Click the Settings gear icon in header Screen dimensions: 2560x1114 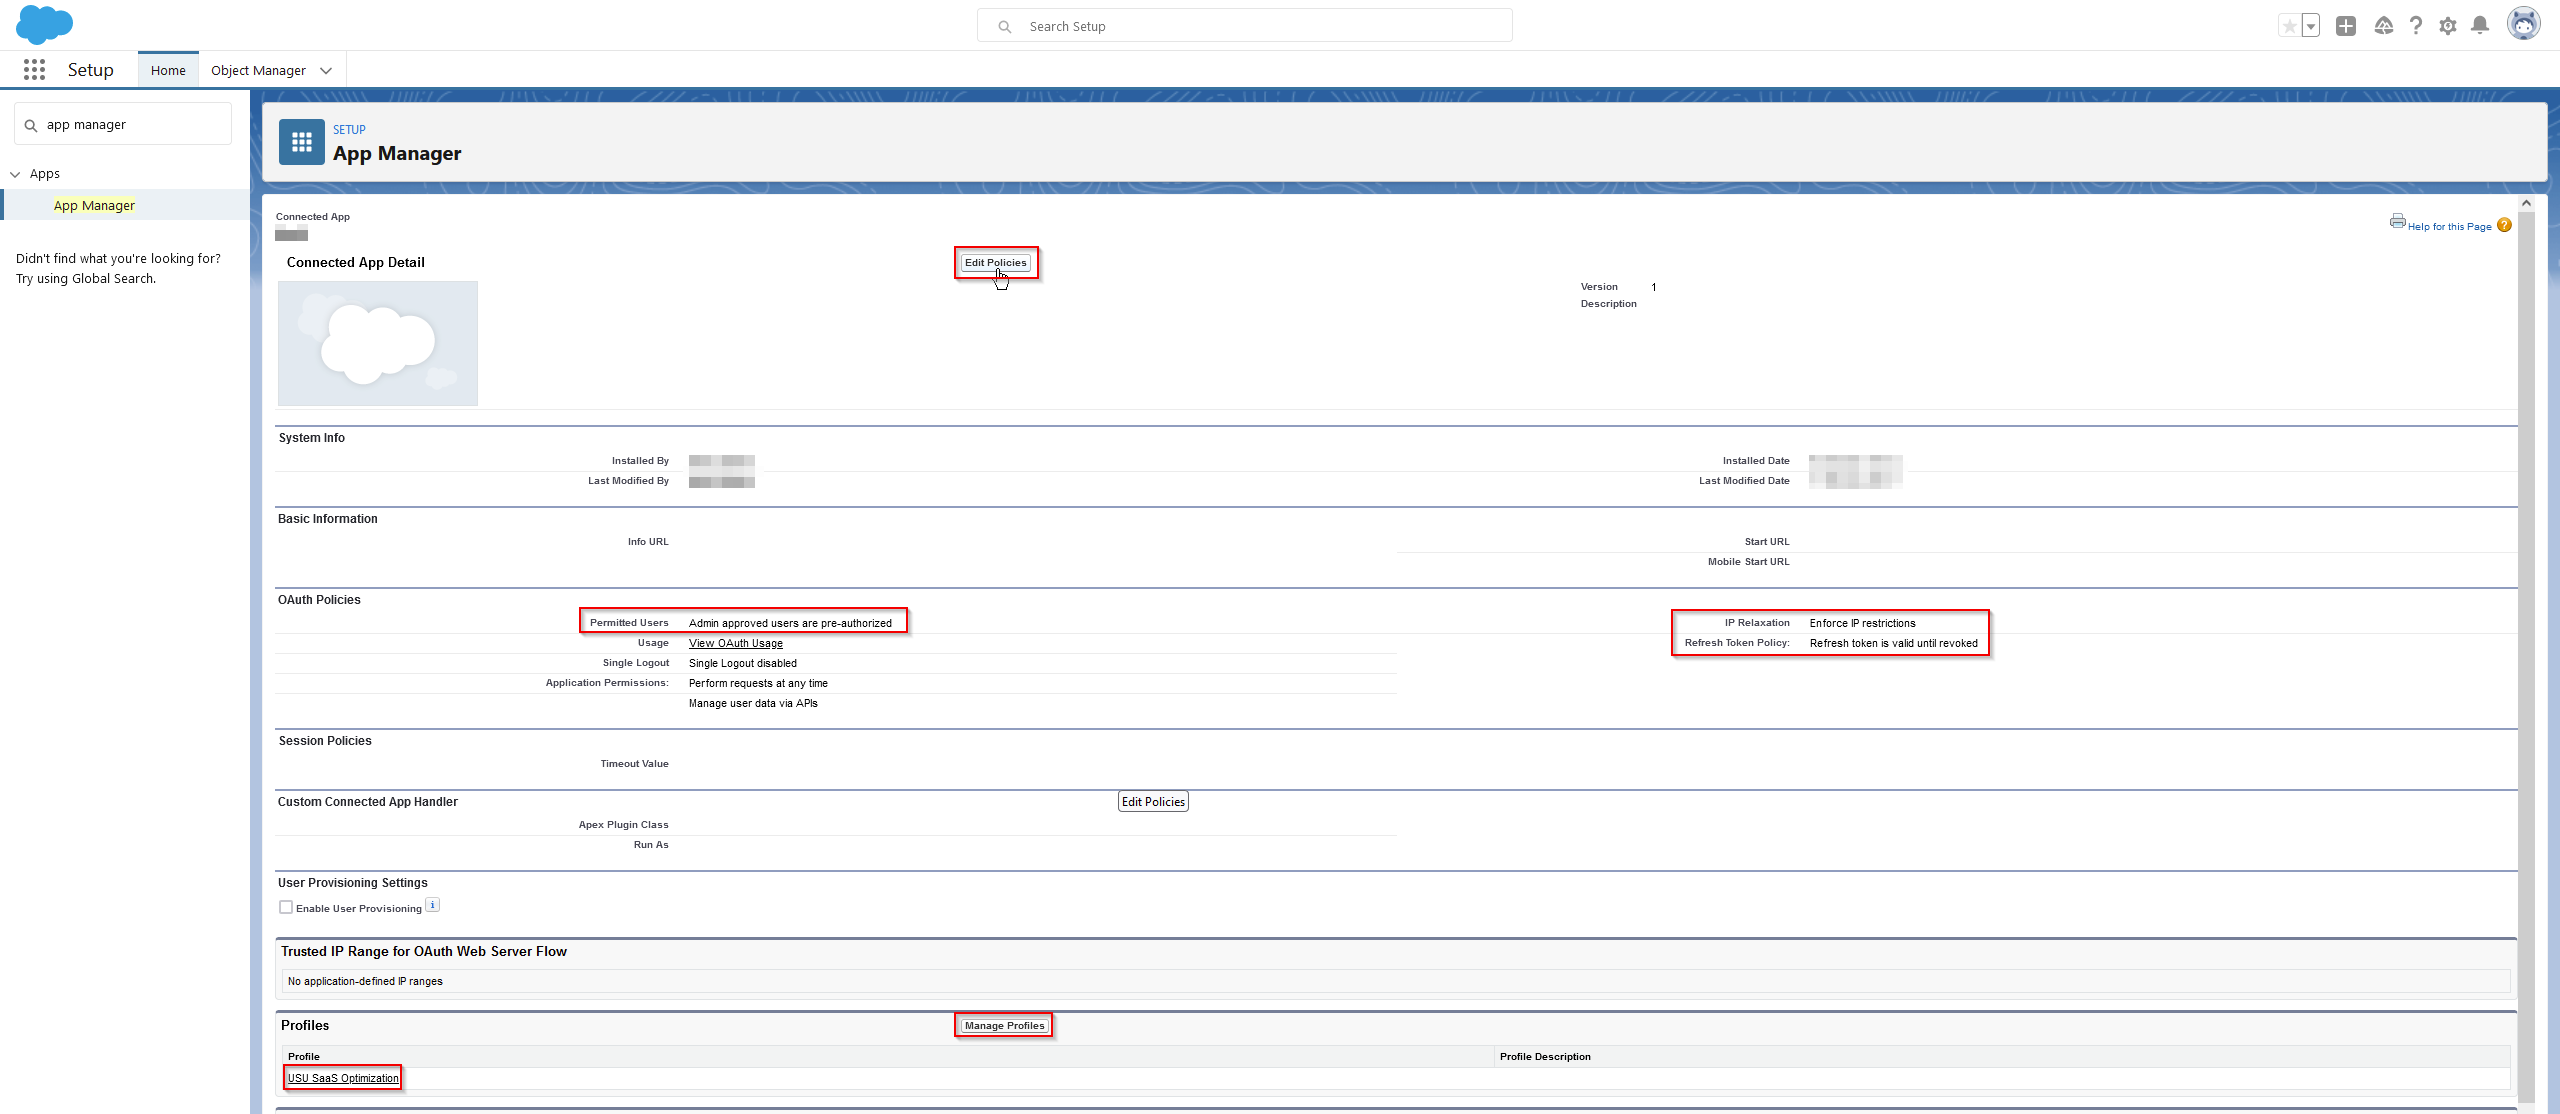tap(2449, 26)
